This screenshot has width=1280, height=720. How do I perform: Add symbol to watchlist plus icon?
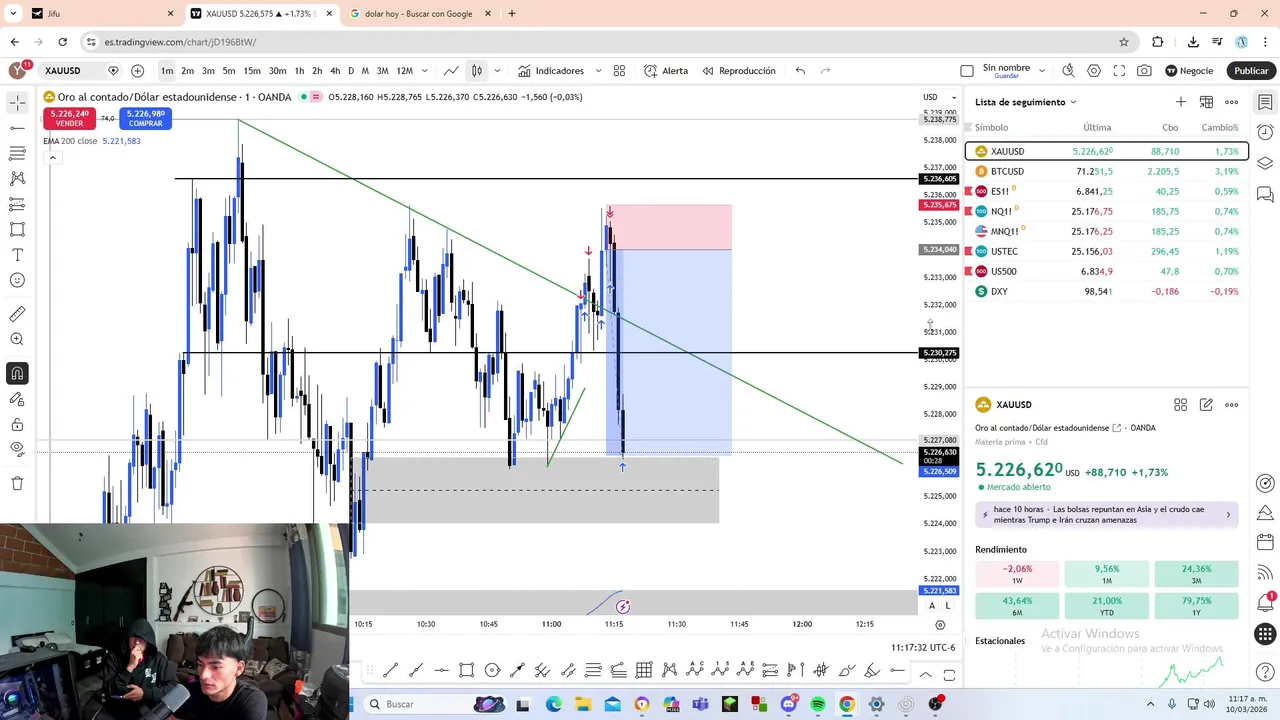click(1181, 102)
